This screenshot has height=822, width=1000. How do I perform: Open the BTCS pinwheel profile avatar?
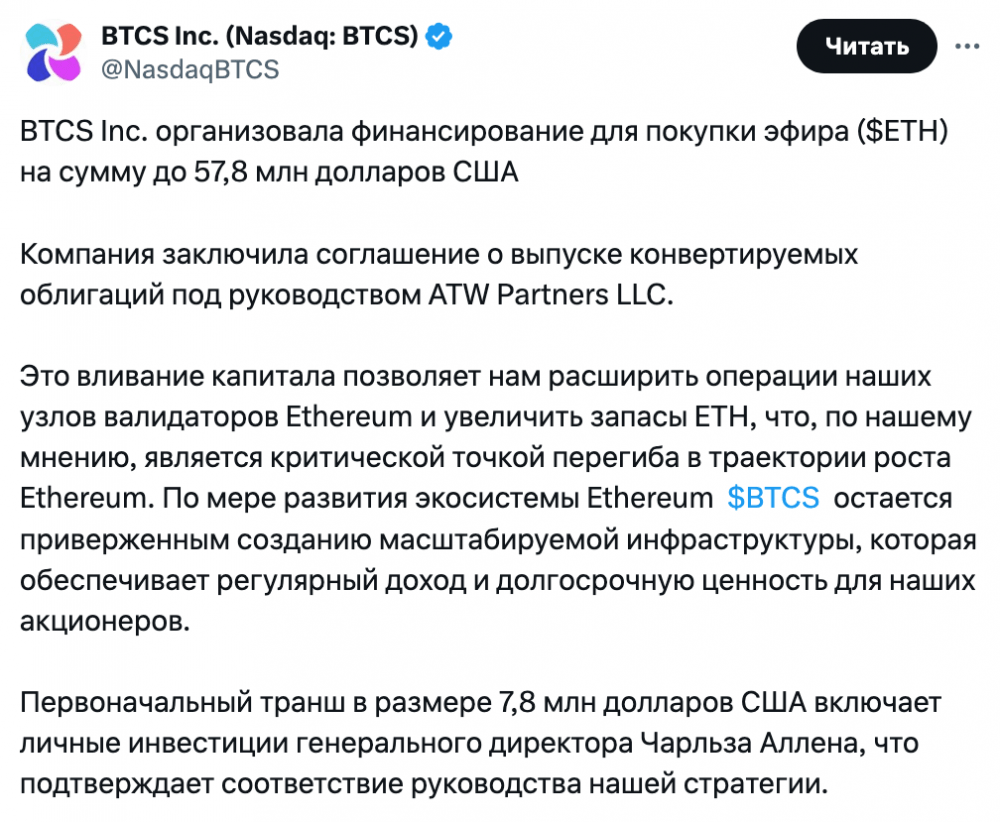[x=54, y=52]
